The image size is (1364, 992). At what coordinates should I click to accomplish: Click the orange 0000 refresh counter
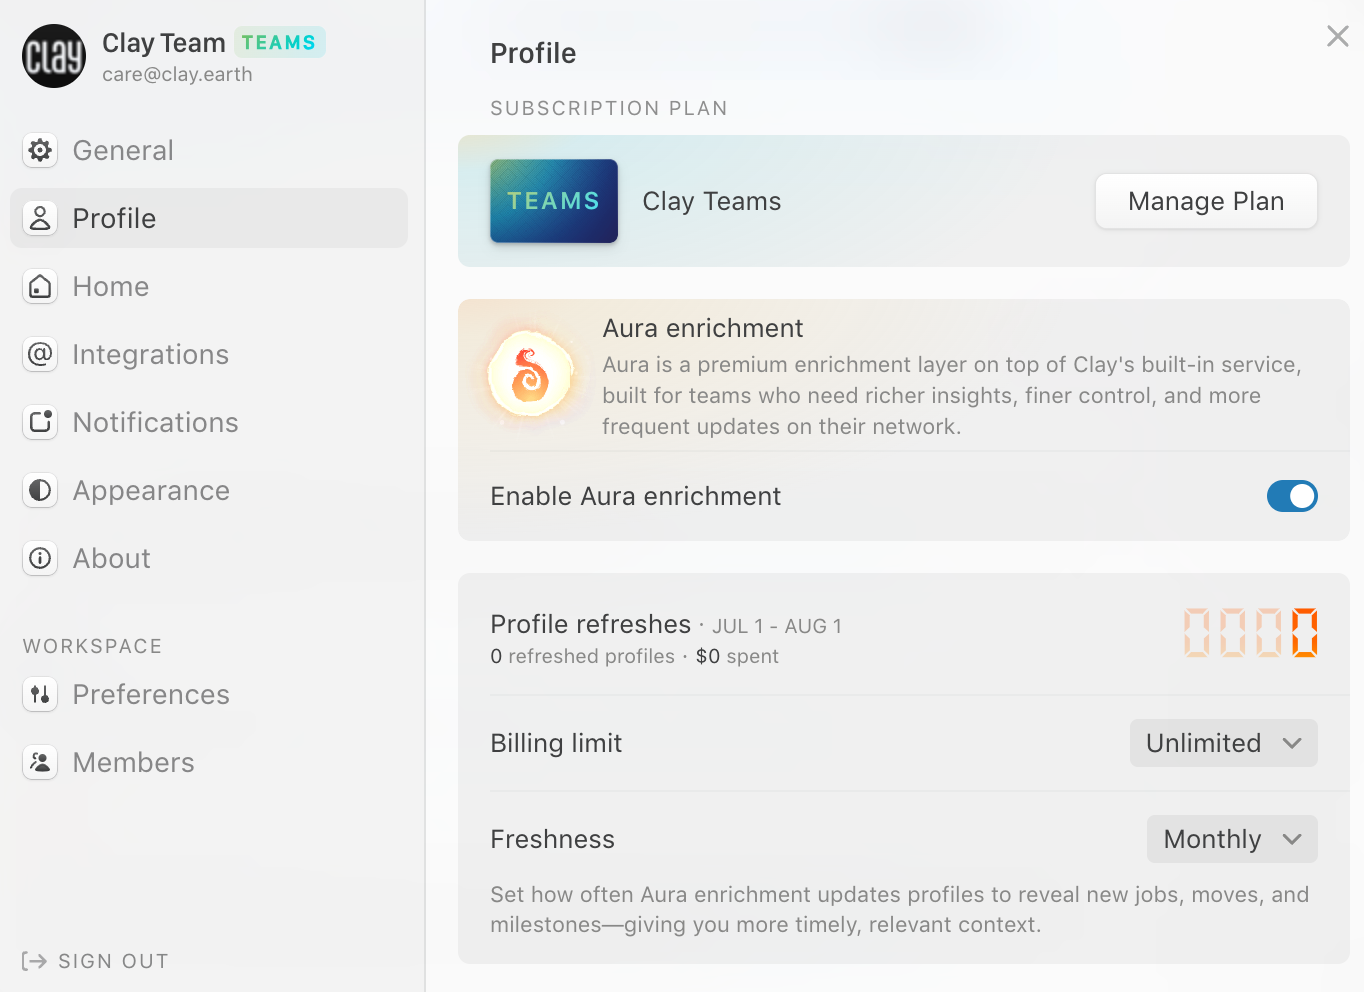click(1250, 633)
